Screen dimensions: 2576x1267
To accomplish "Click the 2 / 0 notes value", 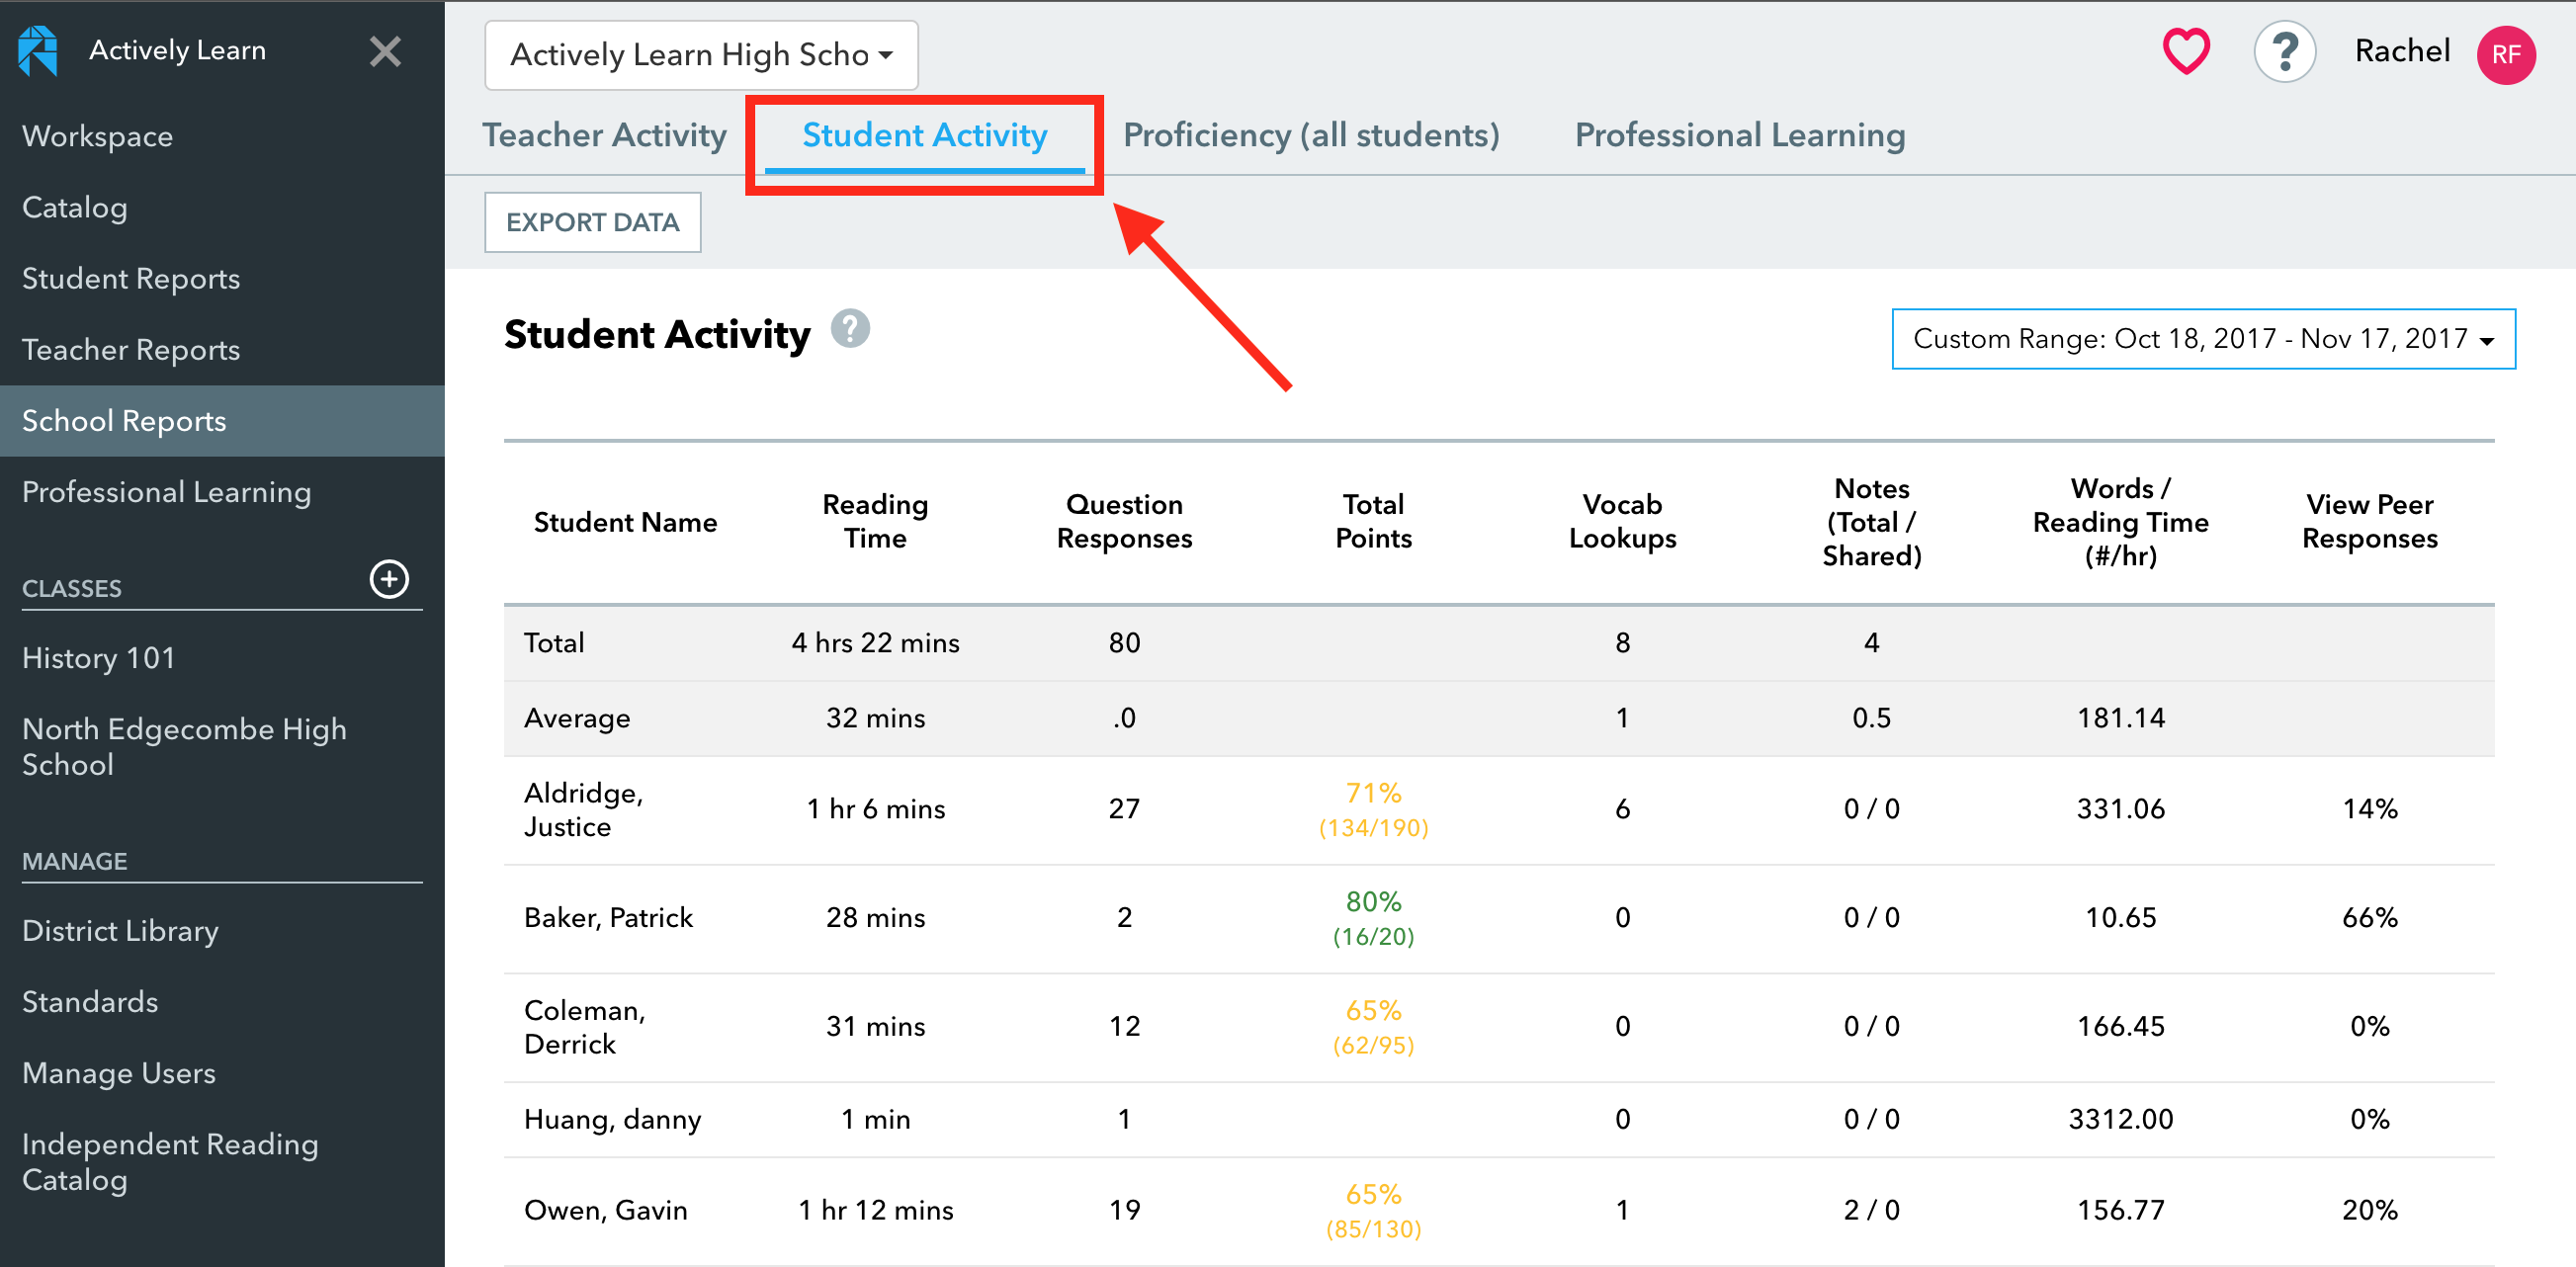I will [x=1871, y=1210].
